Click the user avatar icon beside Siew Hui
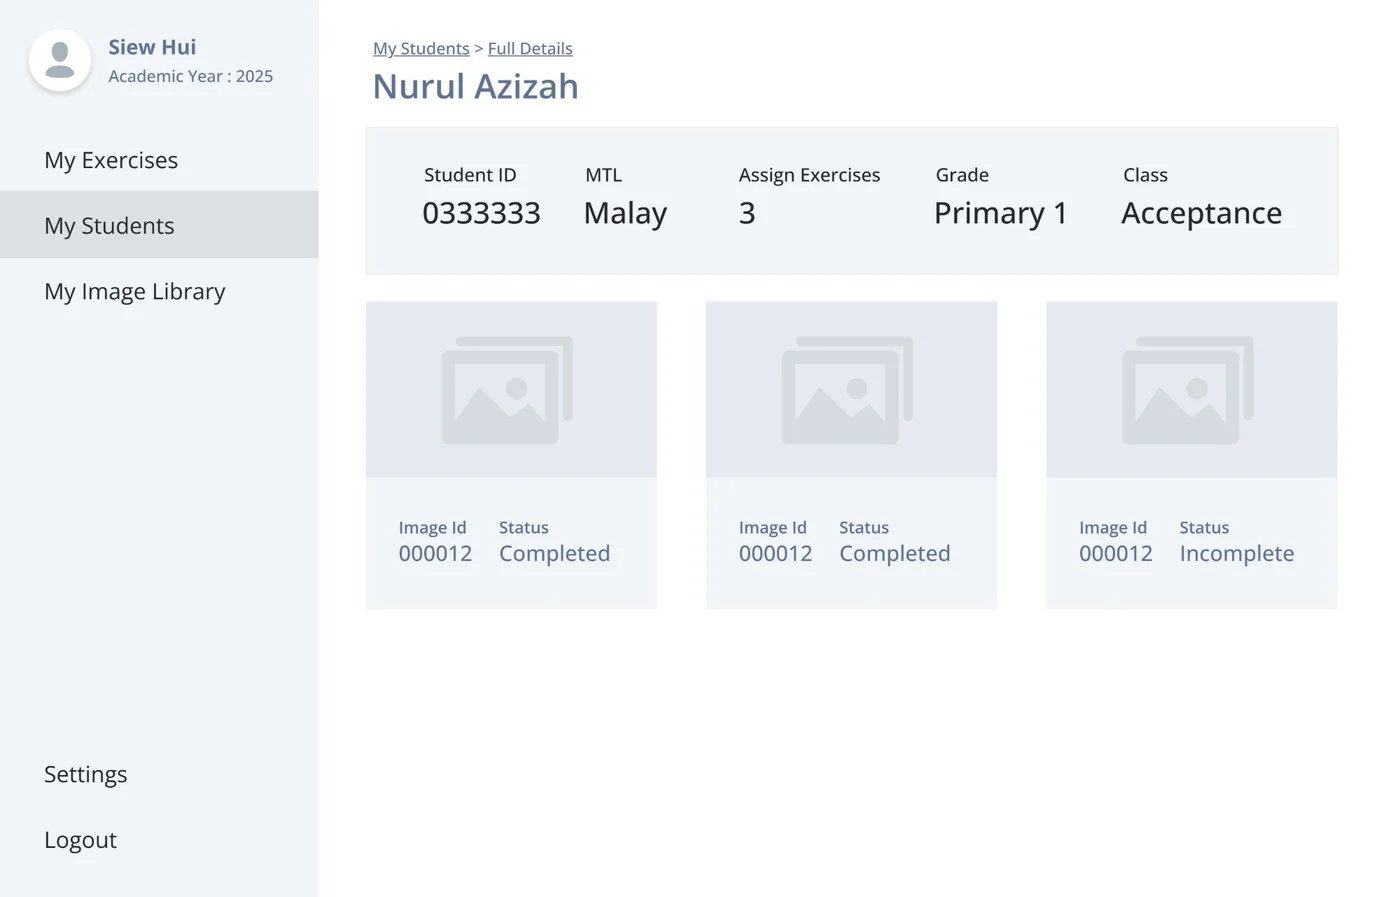 point(60,60)
